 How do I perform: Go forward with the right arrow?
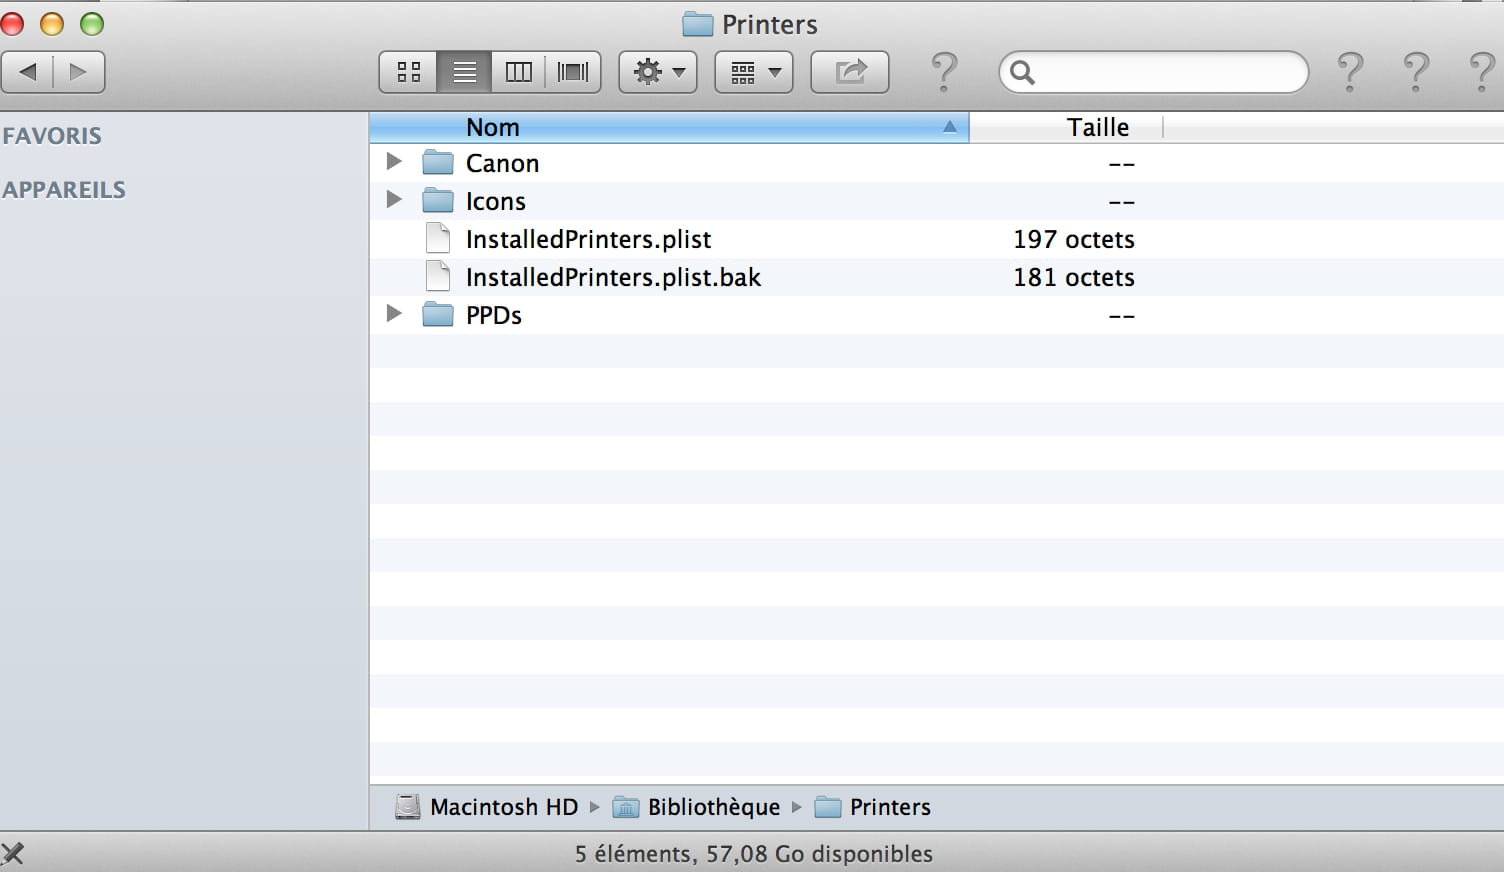78,72
